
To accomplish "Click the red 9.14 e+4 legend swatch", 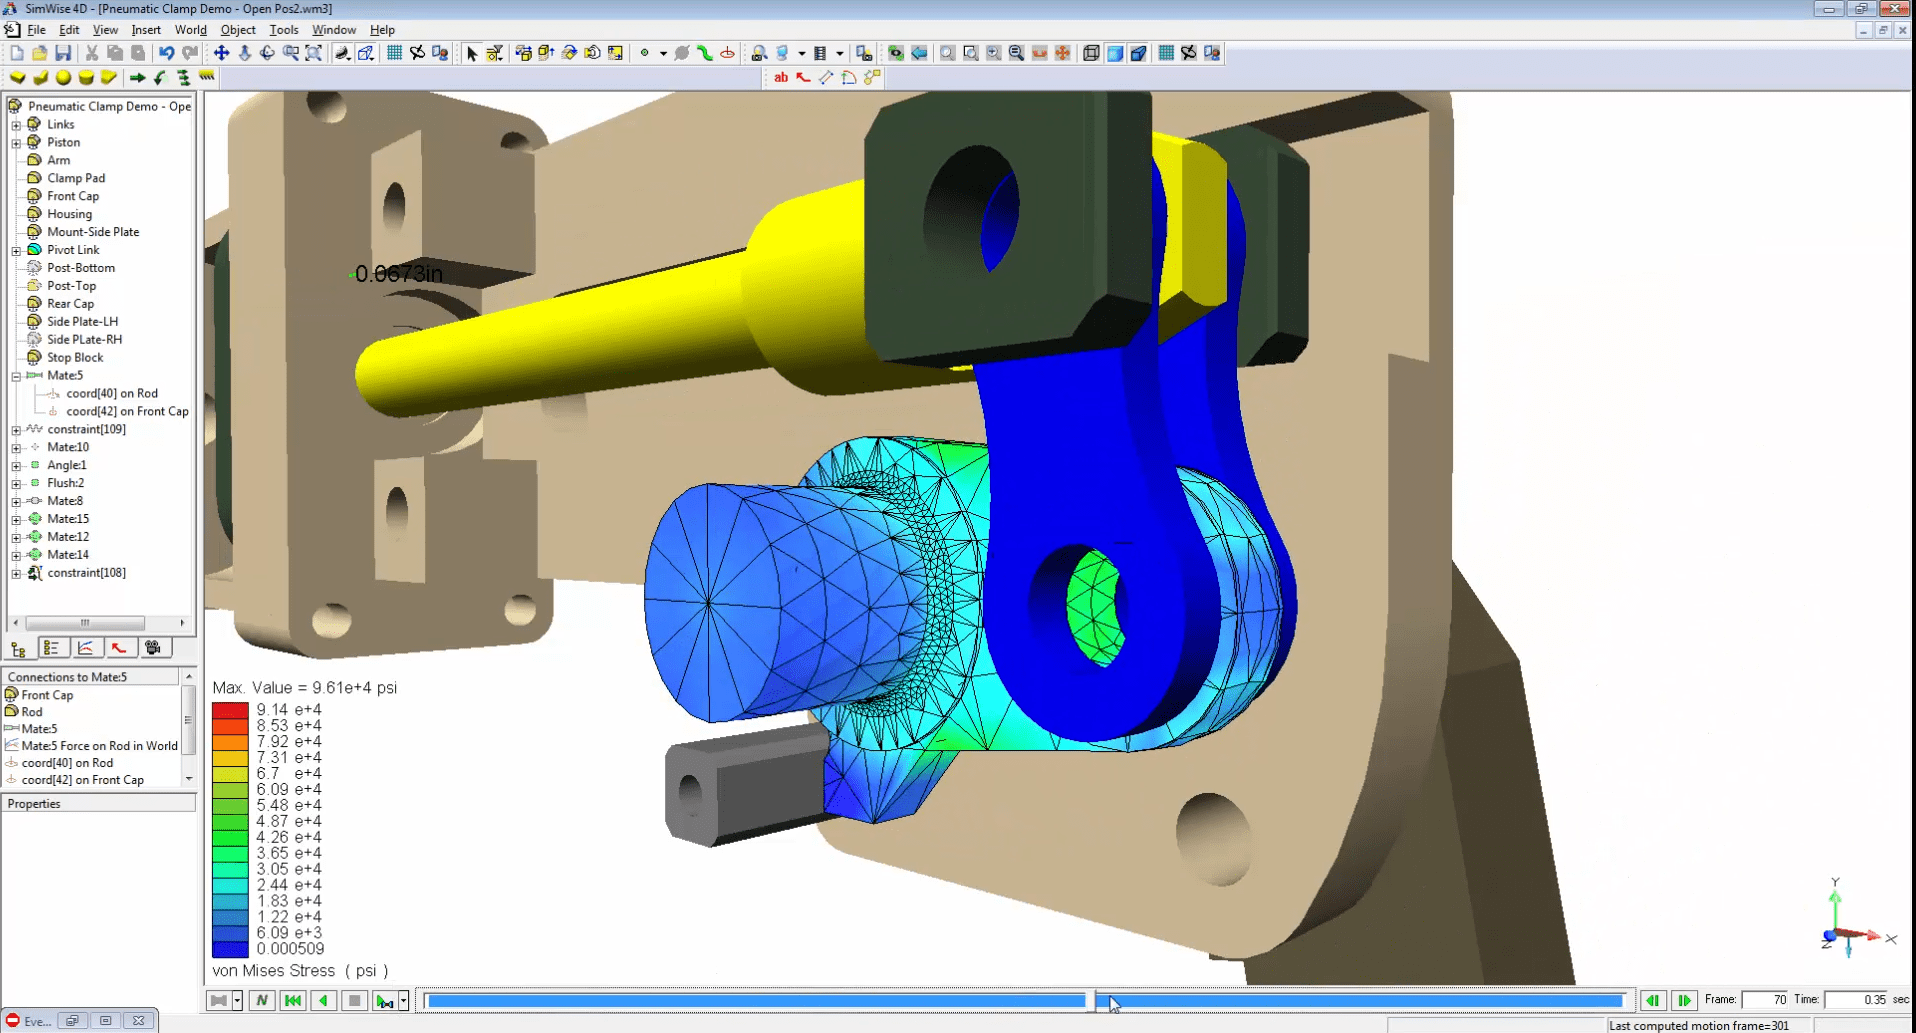I will 230,710.
